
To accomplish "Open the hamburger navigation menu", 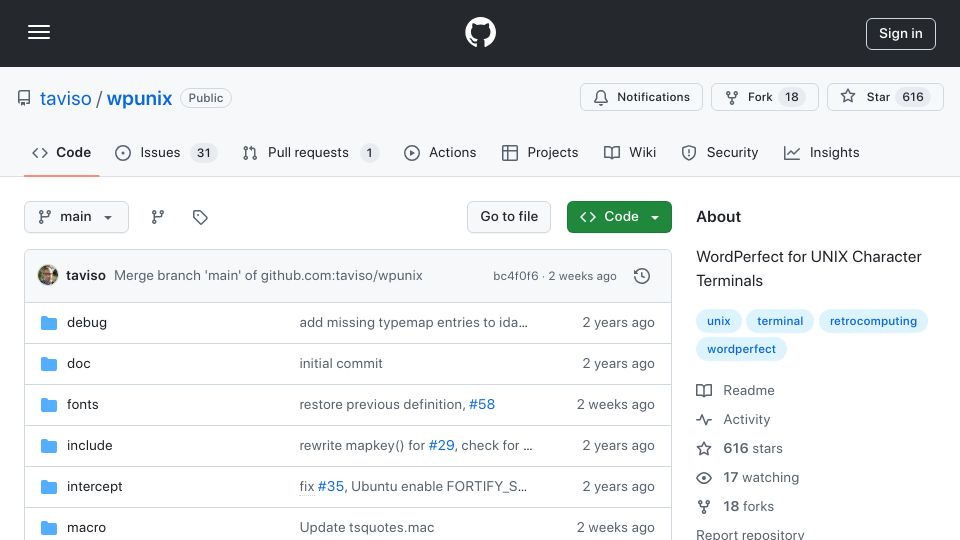I will pos(39,32).
